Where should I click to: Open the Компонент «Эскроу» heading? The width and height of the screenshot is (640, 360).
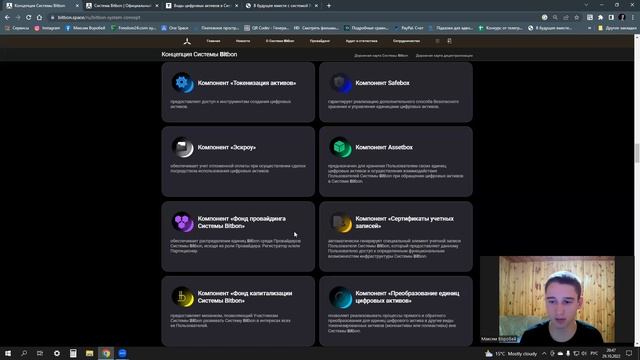tap(227, 147)
